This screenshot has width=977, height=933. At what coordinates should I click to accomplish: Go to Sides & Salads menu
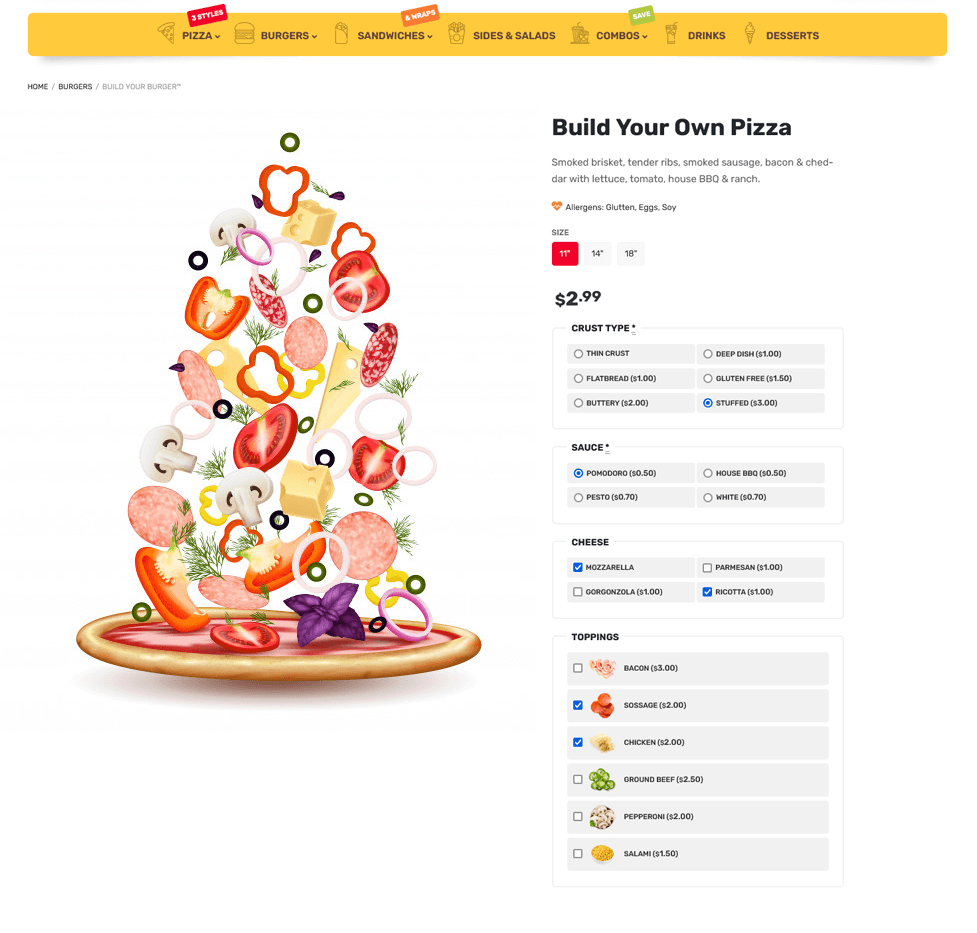[x=514, y=36]
